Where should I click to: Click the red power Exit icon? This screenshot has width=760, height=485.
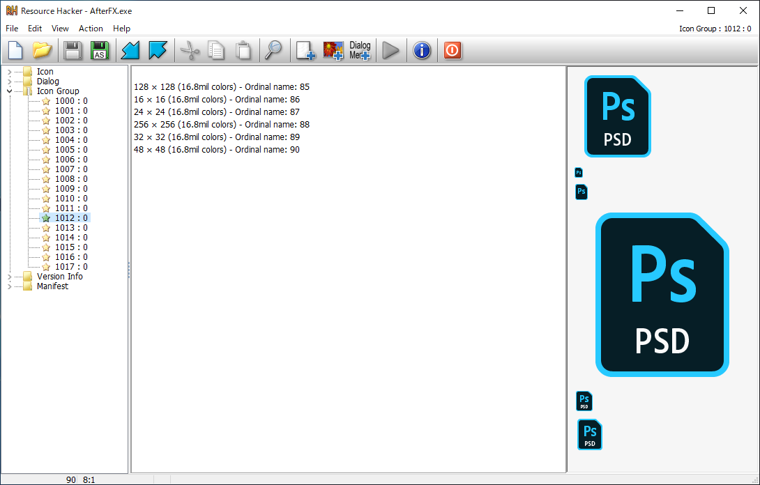pos(452,50)
